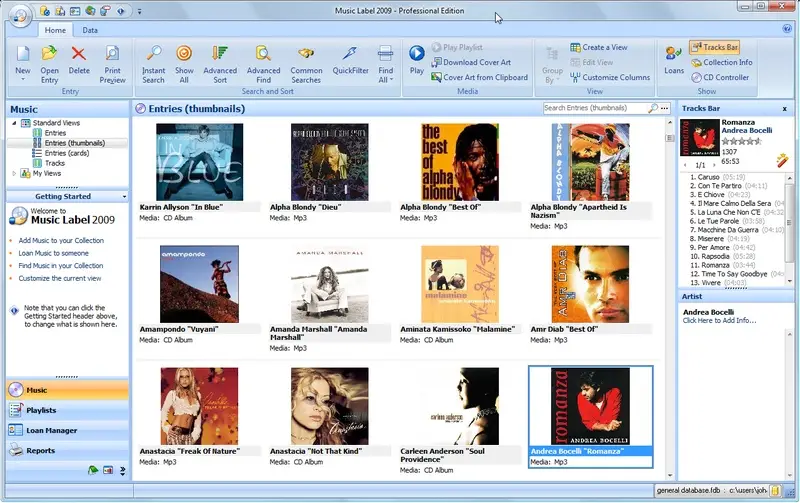Select Karrin Allyson In Blue thumbnail
Viewport: 800px width, 503px height.
pos(199,162)
